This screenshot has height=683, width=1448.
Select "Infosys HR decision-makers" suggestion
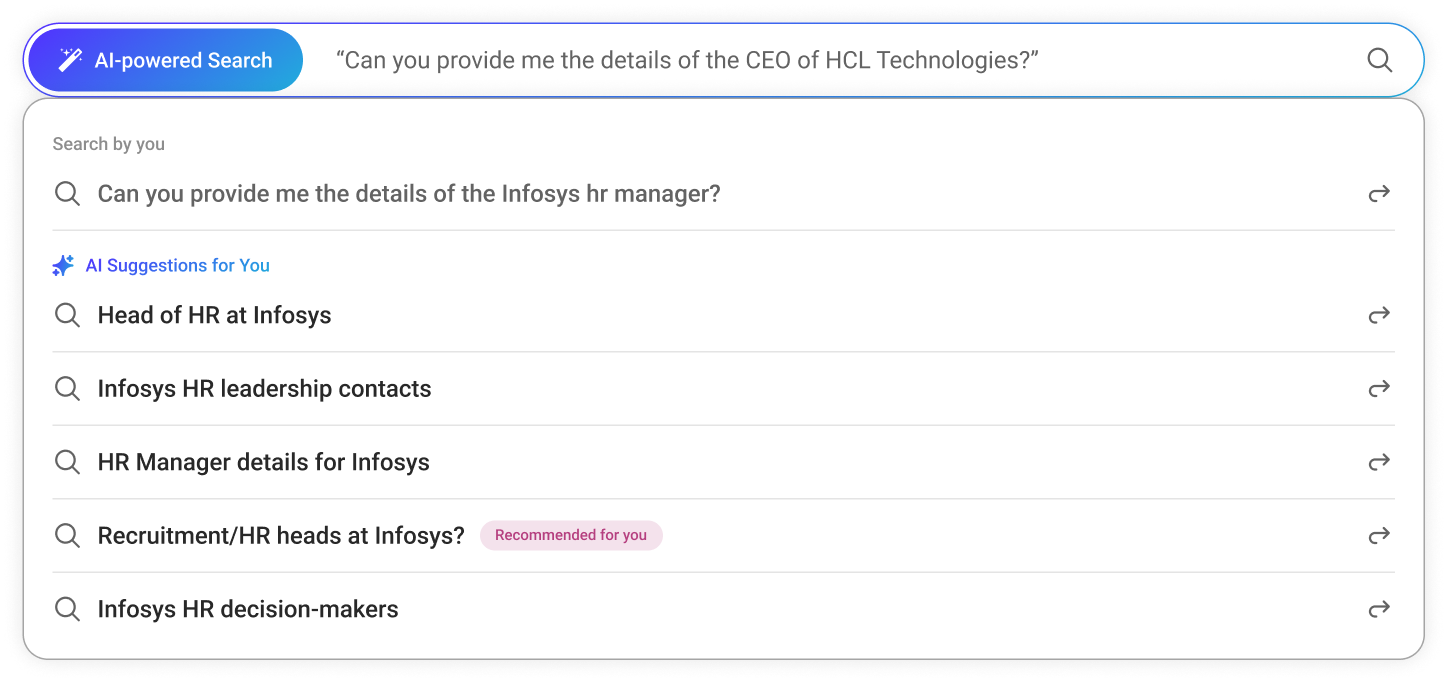(x=248, y=609)
